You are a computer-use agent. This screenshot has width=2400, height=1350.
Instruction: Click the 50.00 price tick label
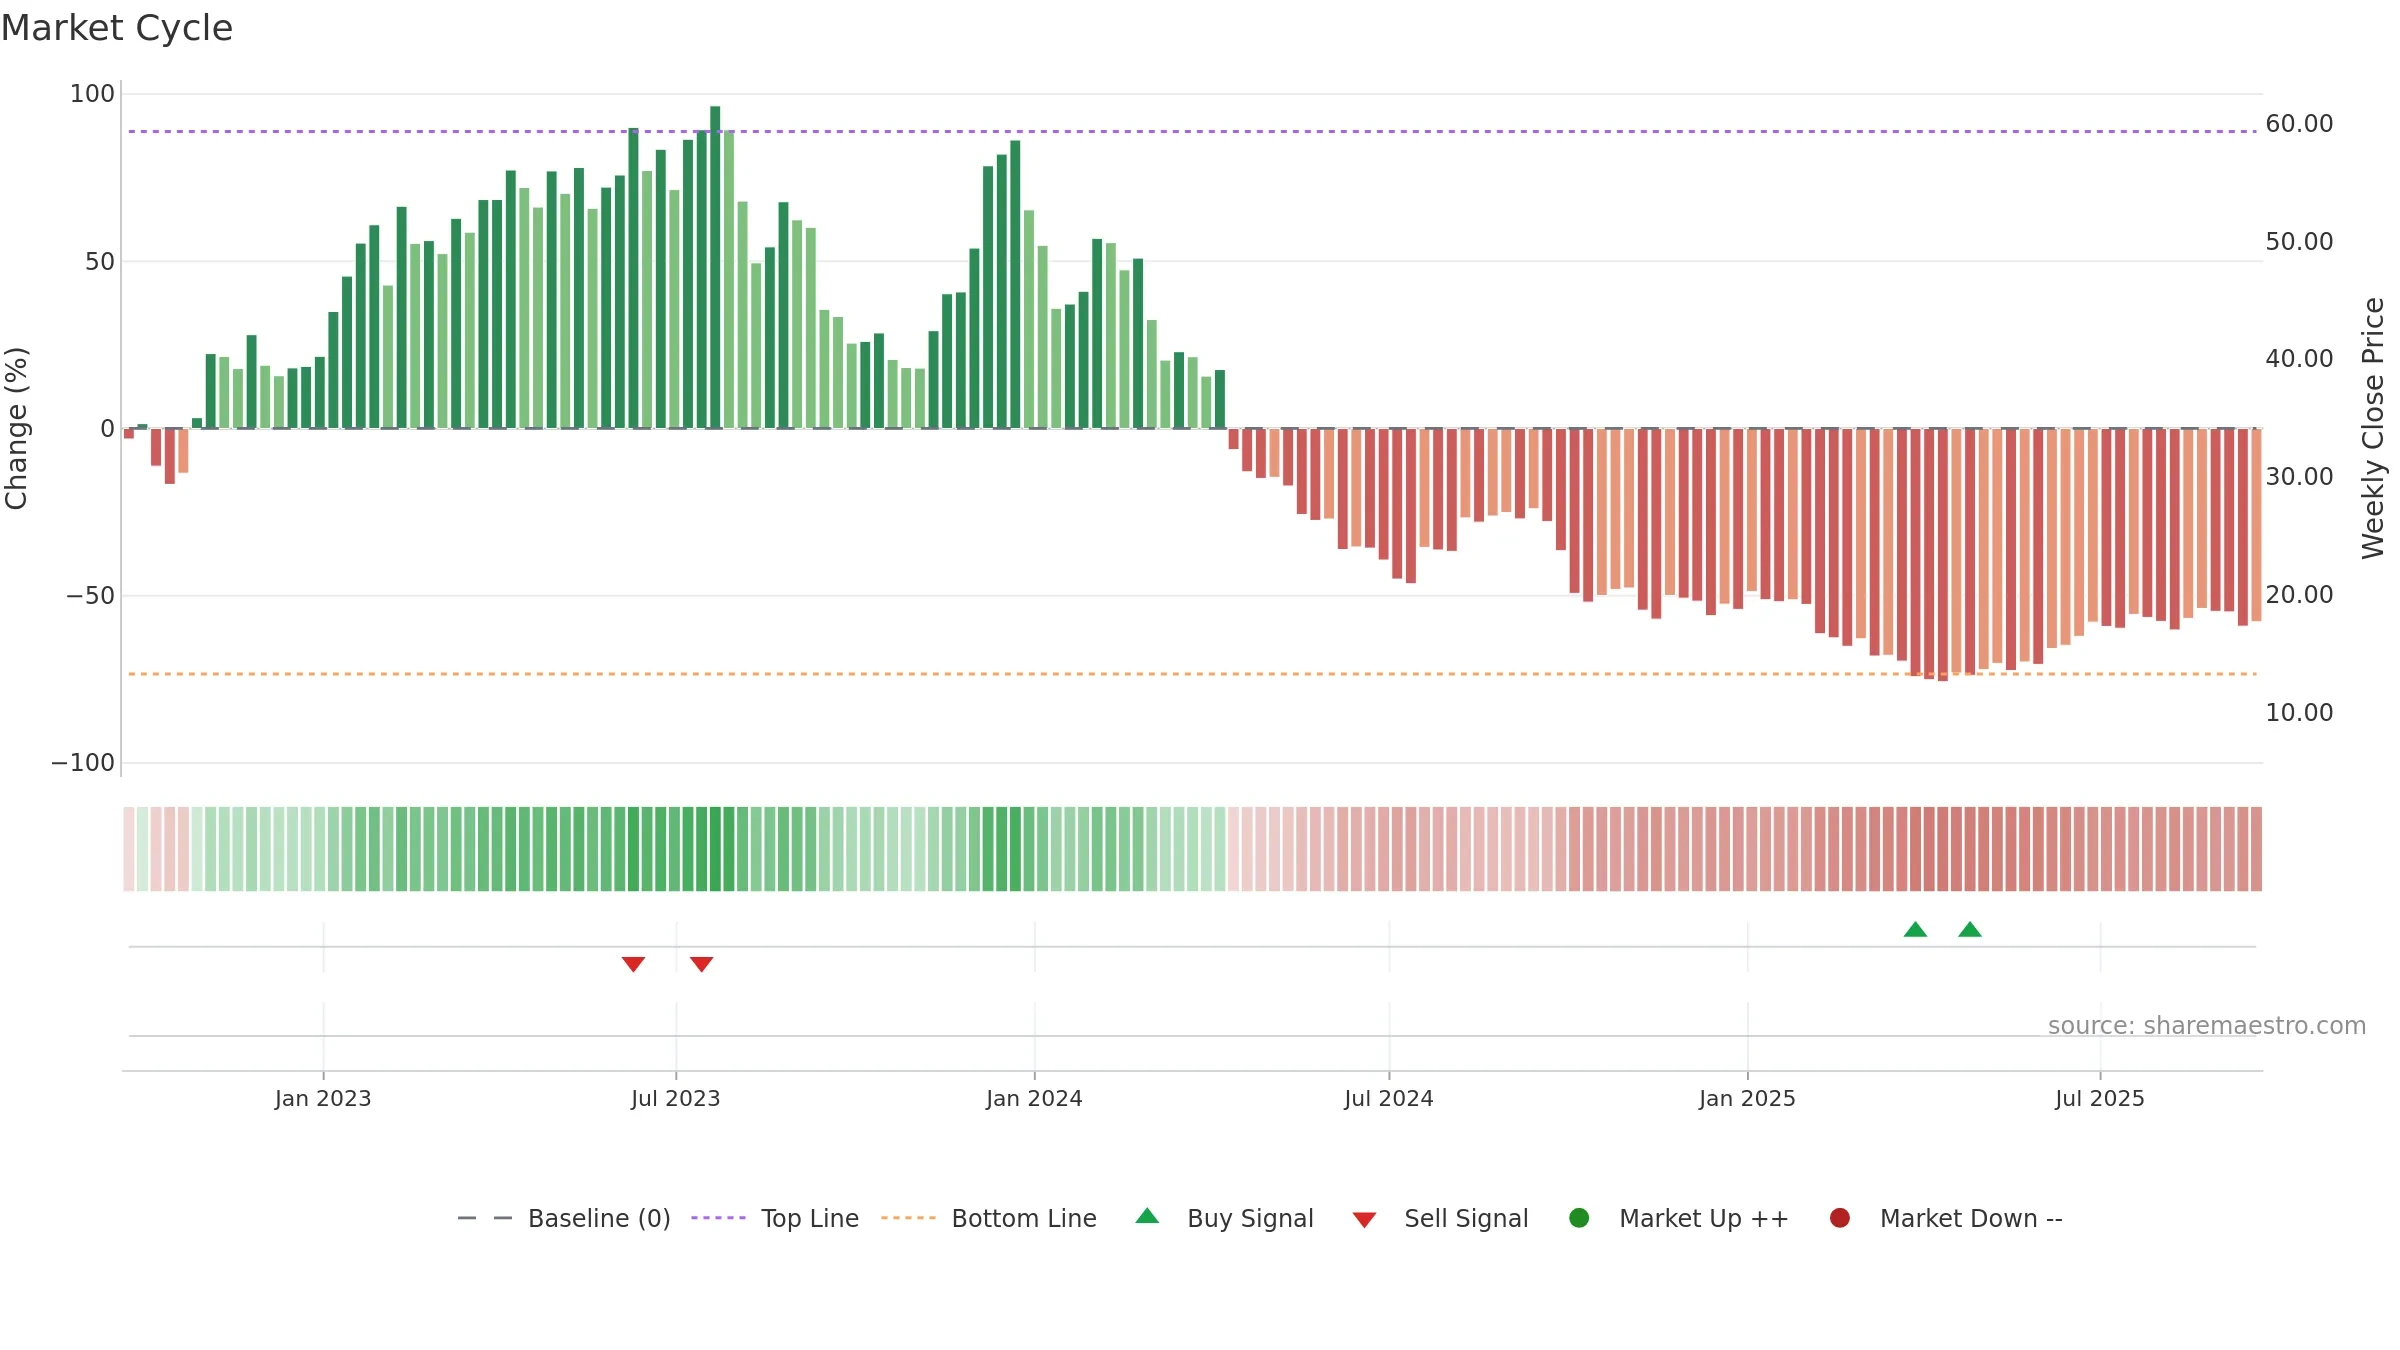[x=2299, y=242]
